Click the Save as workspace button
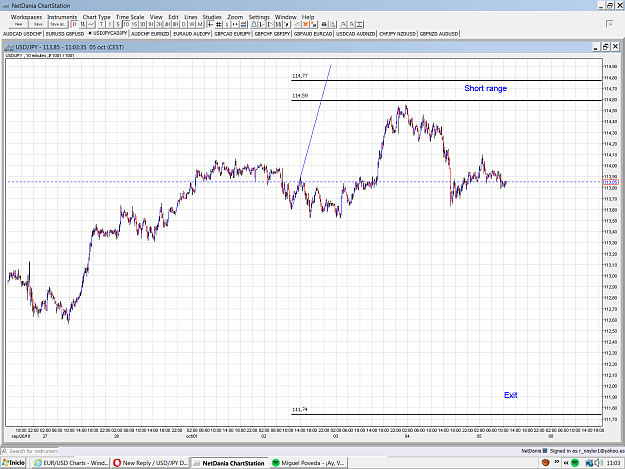Image resolution: width=625 pixels, height=469 pixels. click(x=58, y=24)
